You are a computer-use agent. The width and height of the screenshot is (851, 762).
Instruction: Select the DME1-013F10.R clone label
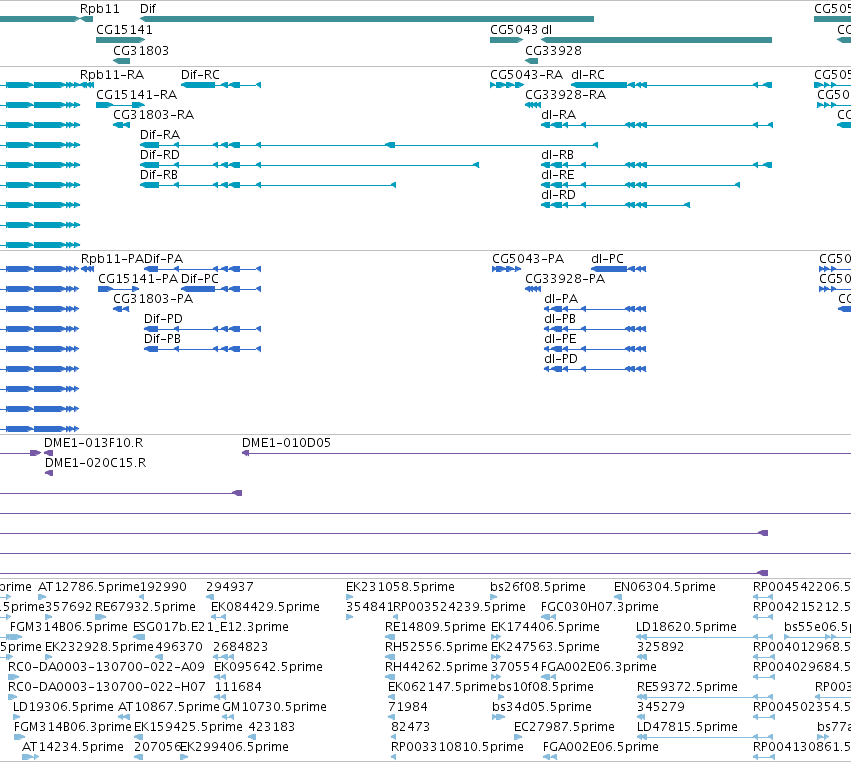coord(93,443)
